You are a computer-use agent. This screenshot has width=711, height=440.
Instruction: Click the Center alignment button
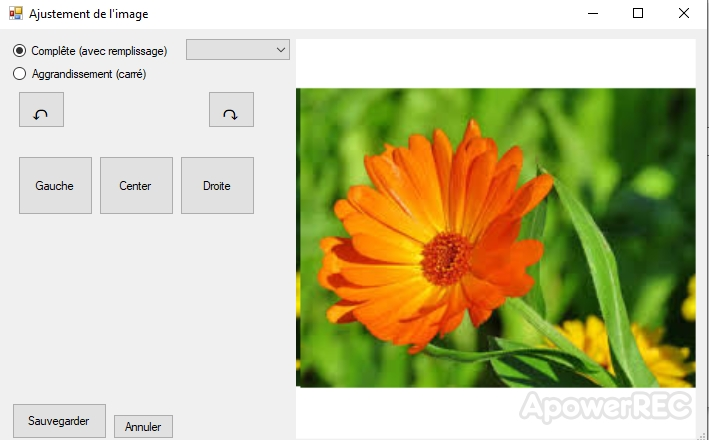coord(136,186)
